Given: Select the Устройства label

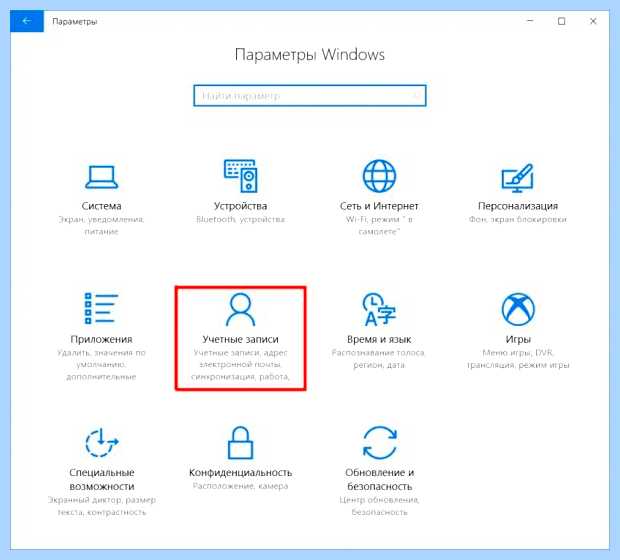Looking at the screenshot, I should tap(240, 206).
